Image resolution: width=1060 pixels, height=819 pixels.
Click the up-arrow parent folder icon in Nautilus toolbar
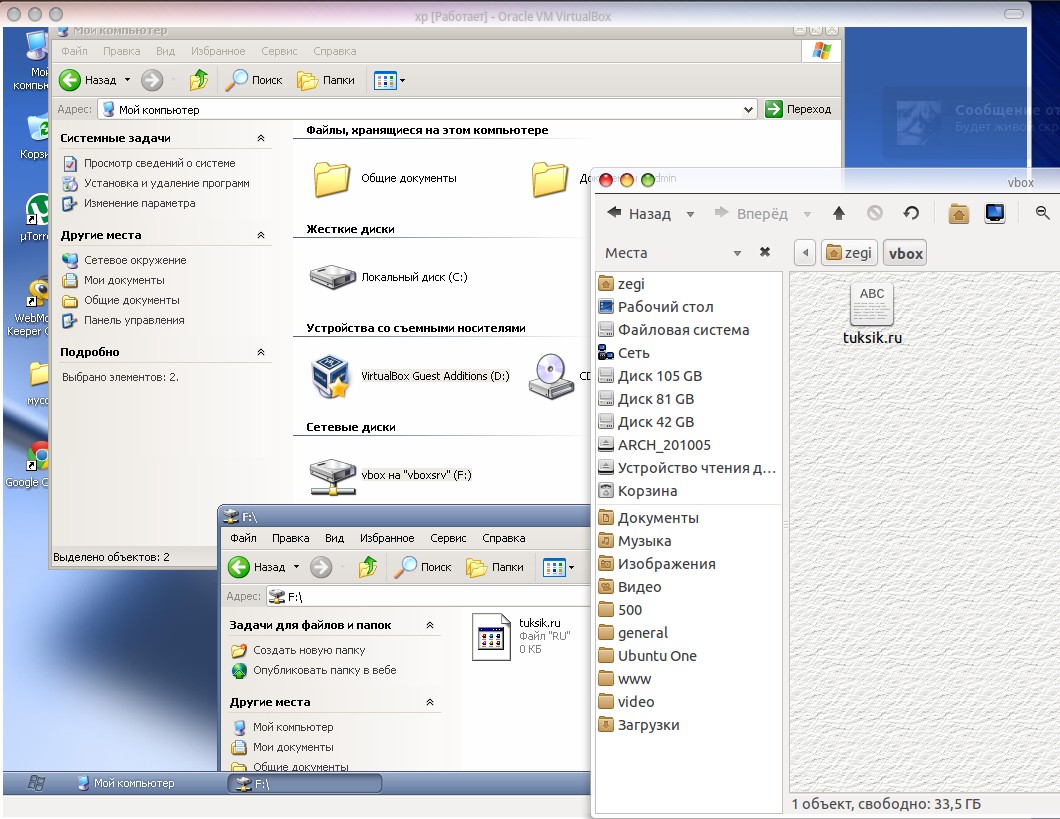point(839,213)
